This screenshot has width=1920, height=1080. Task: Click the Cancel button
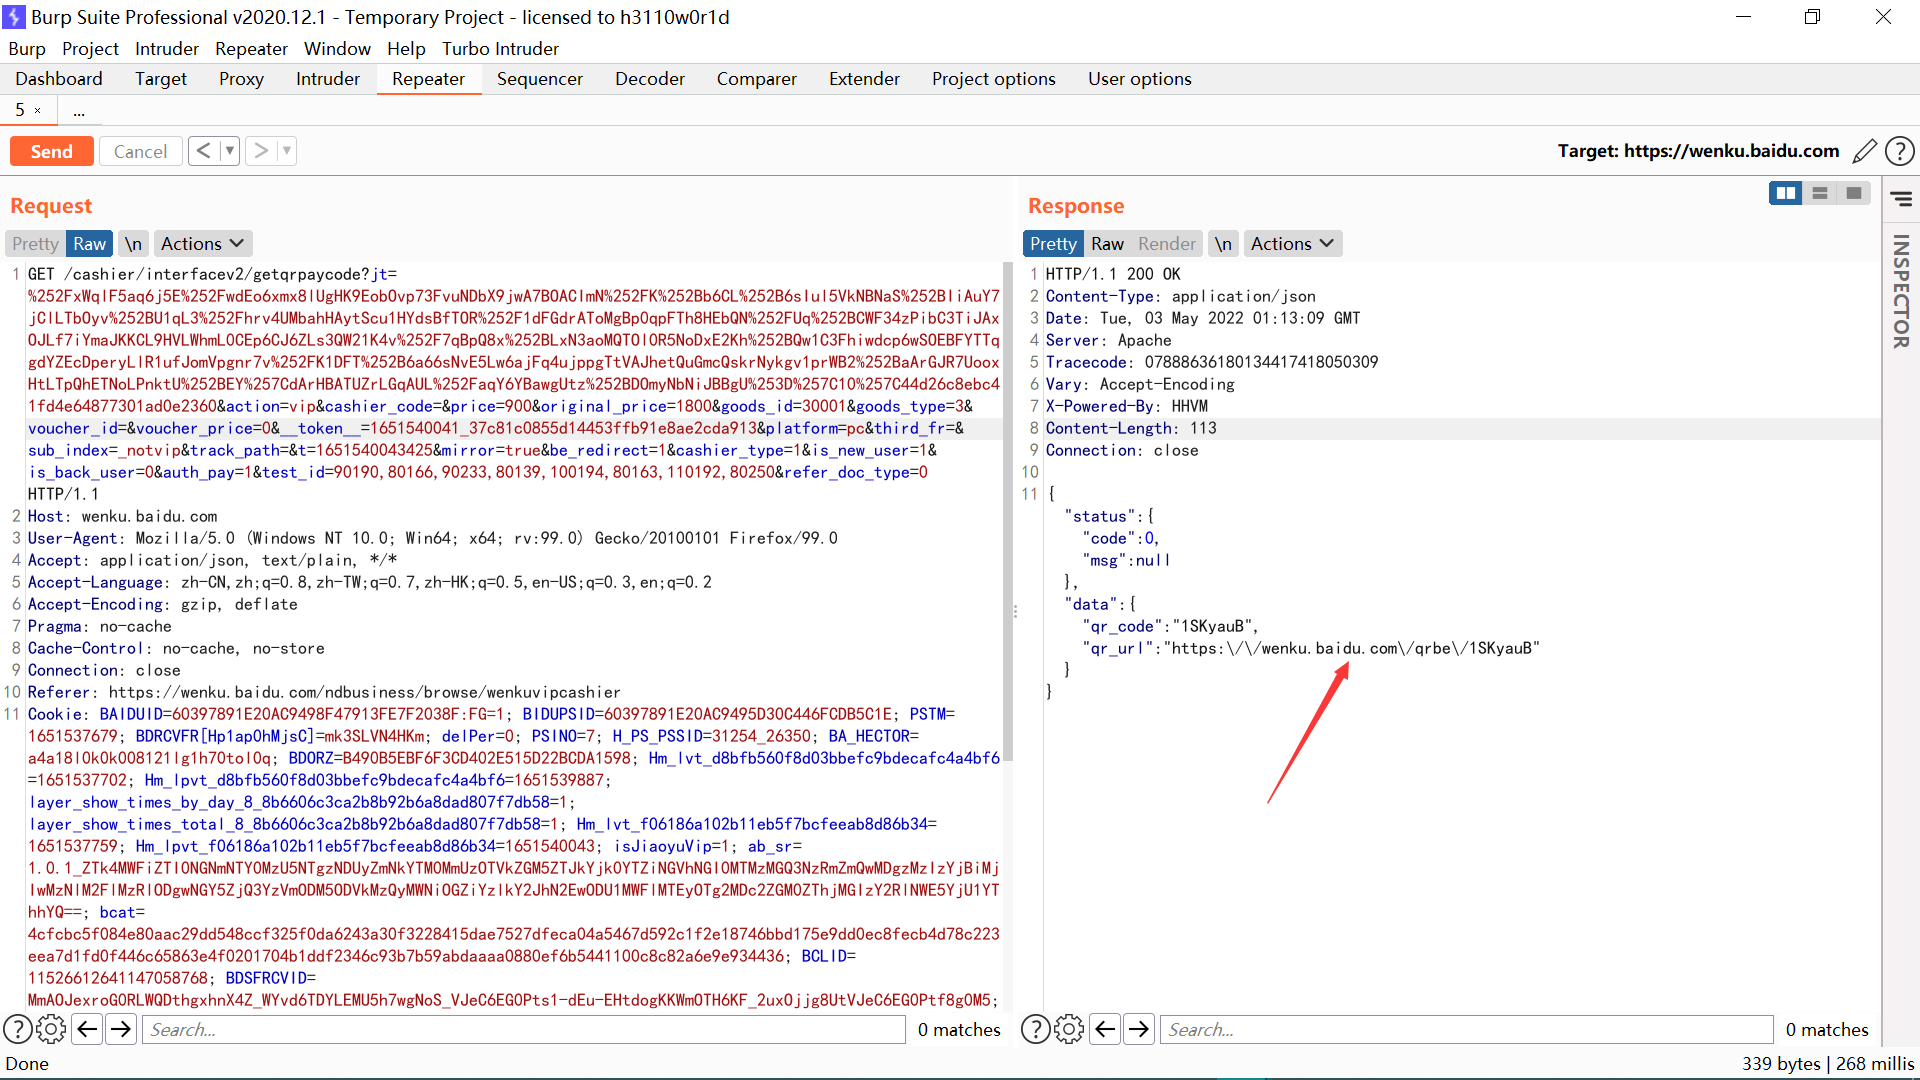point(140,151)
